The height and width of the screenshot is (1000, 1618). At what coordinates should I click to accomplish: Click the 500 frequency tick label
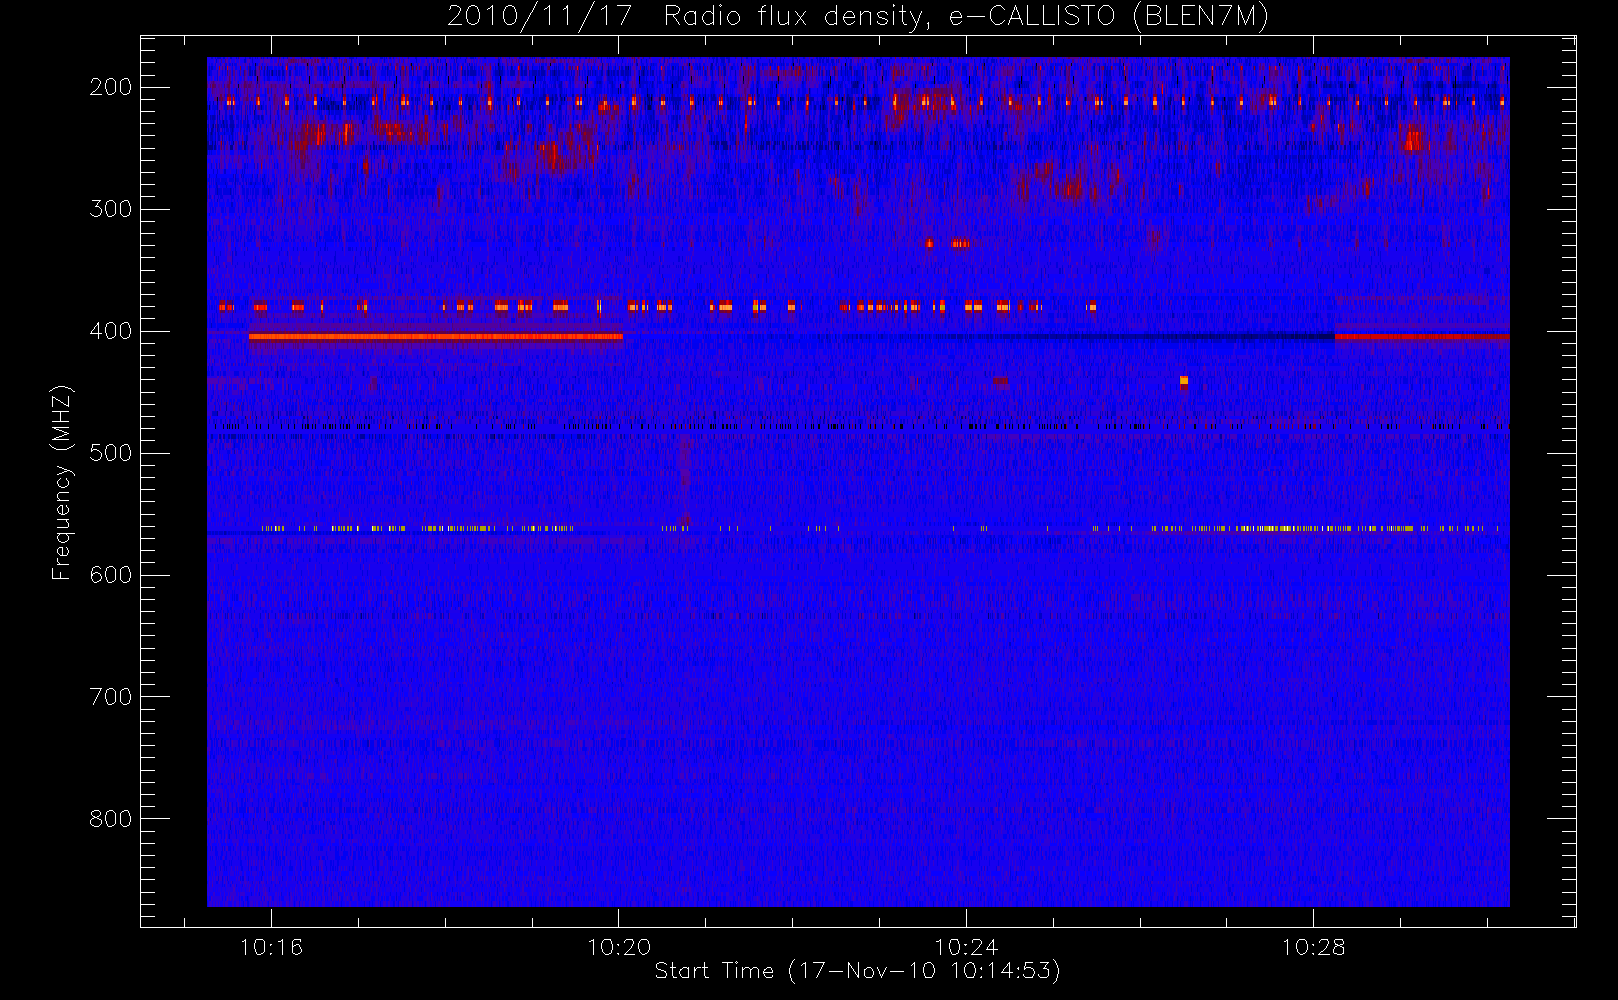click(111, 453)
